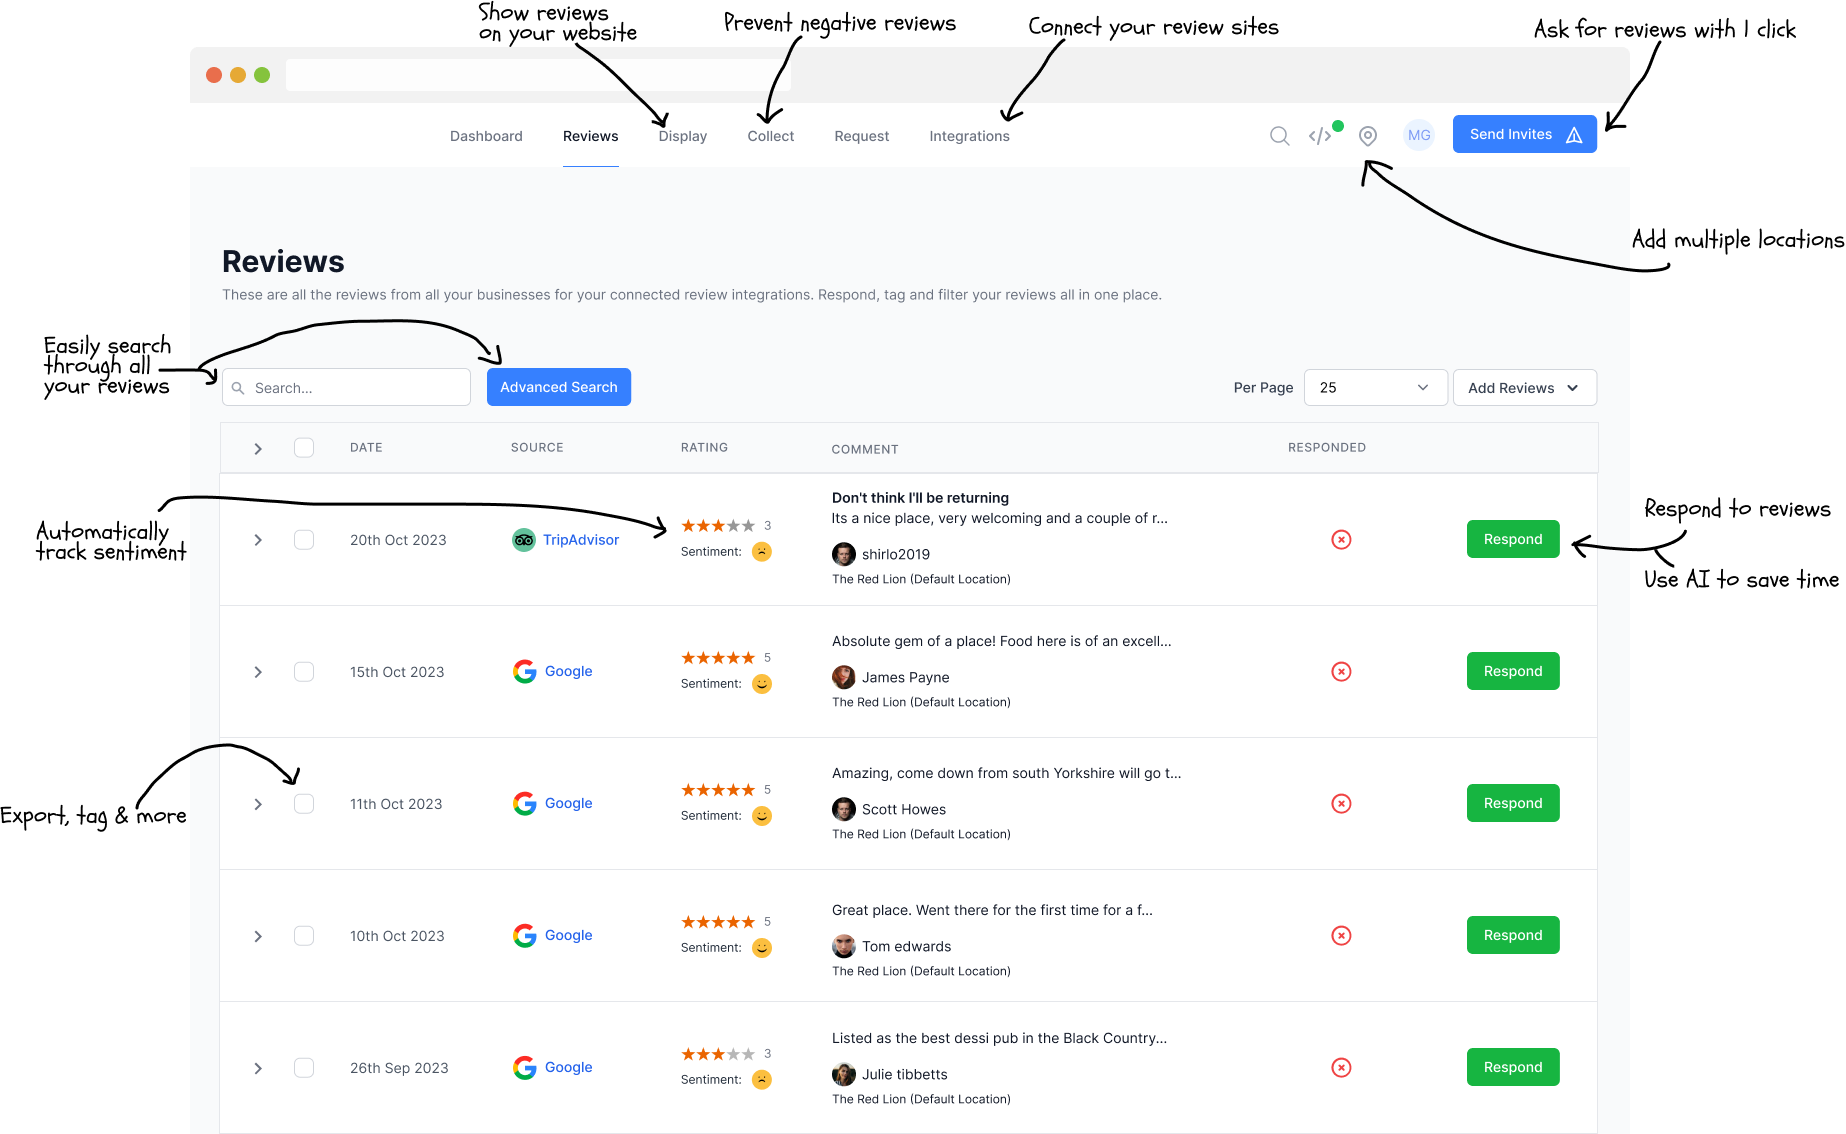This screenshot has height=1134, width=1846.
Task: Open the search magnifier icon
Action: (x=1280, y=136)
